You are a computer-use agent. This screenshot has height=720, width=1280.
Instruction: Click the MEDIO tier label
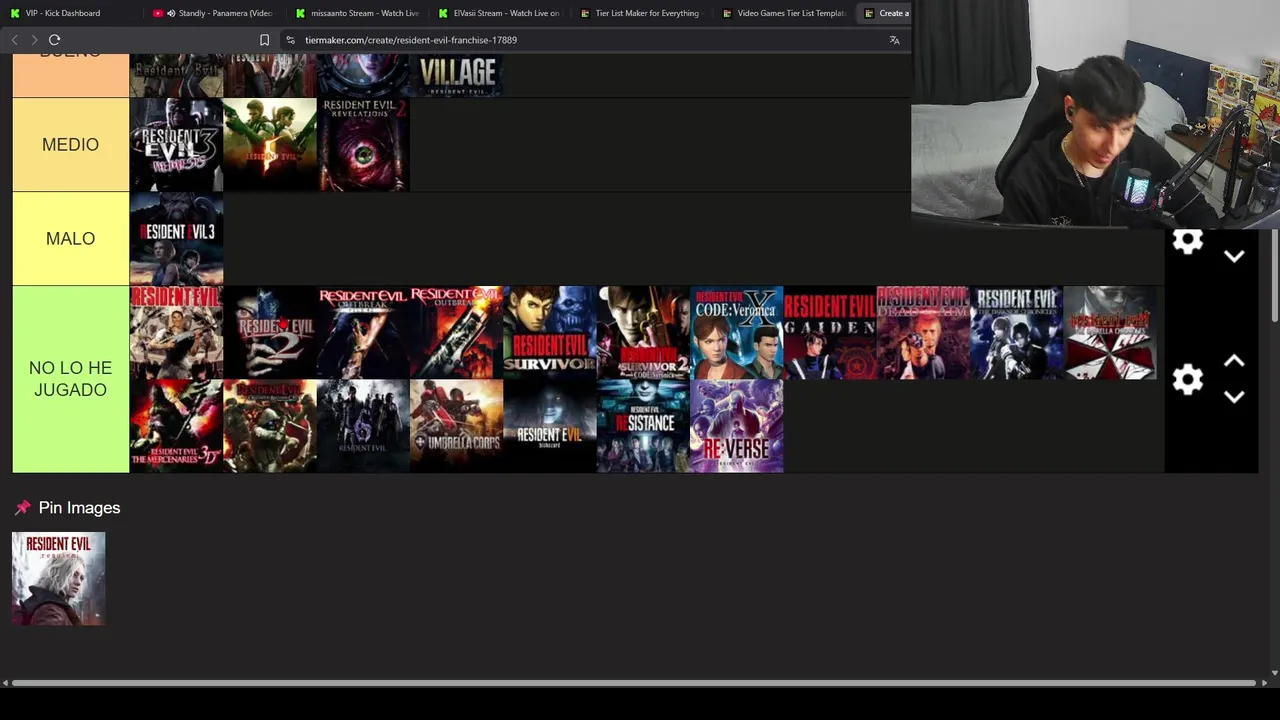[70, 145]
